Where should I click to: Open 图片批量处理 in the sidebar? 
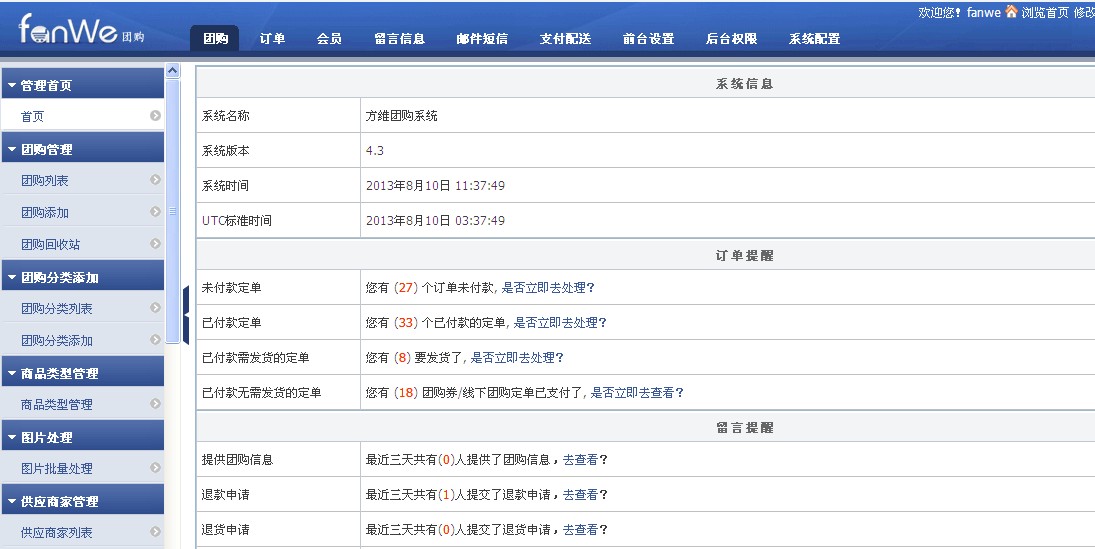(57, 469)
